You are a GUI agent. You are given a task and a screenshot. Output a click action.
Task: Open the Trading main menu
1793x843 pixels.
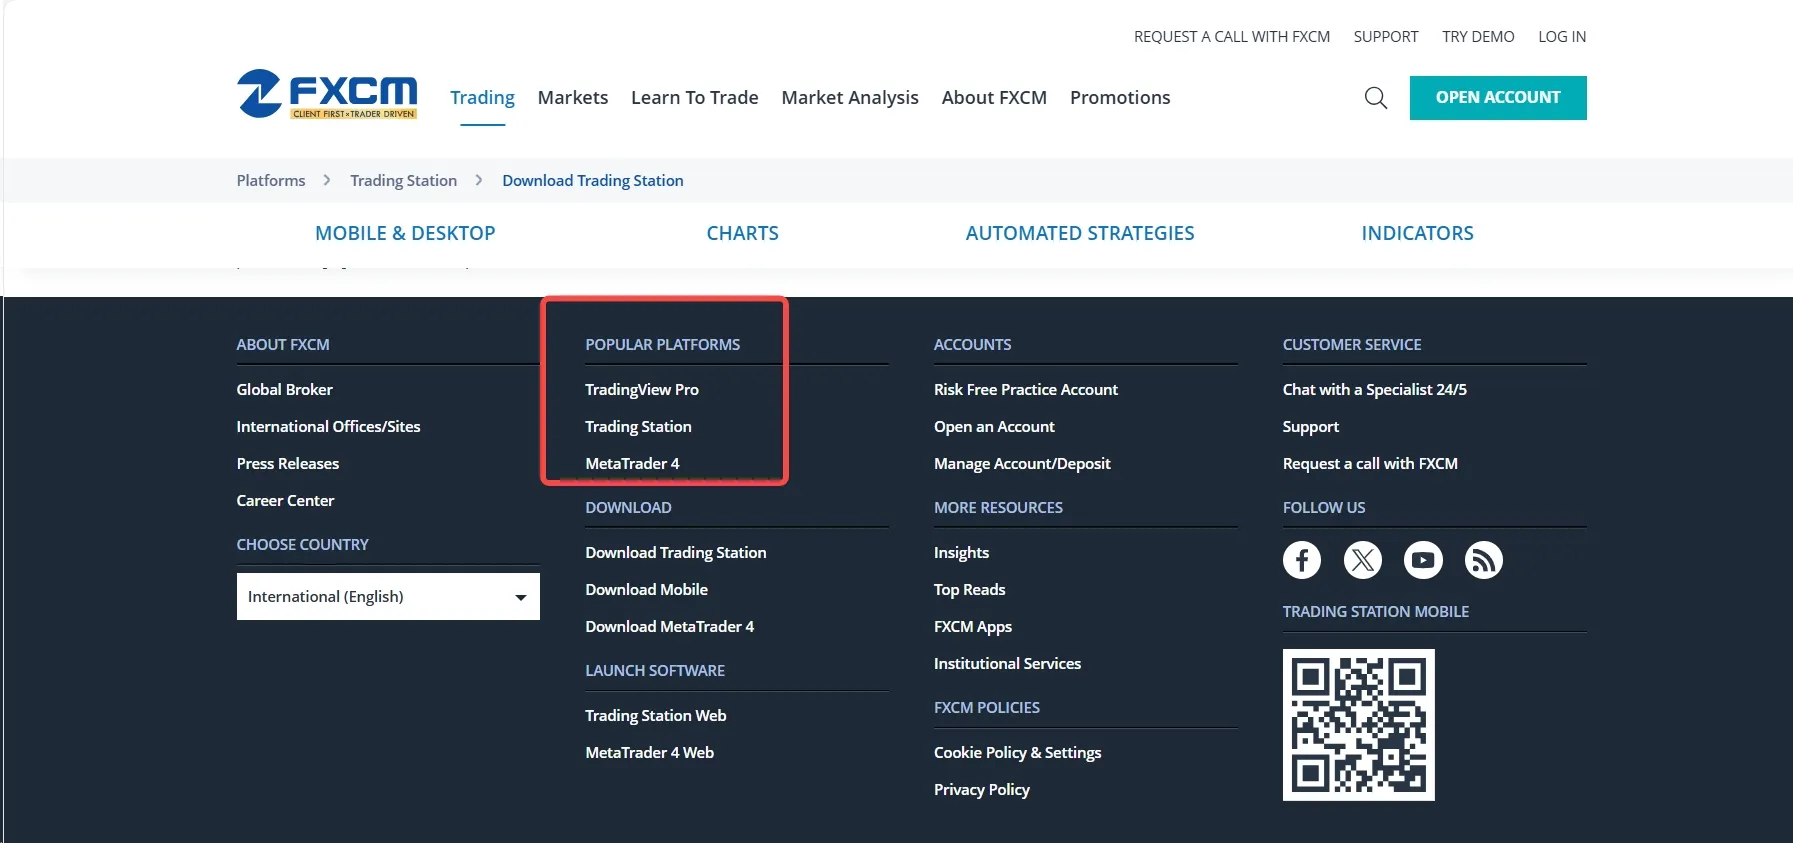point(482,98)
